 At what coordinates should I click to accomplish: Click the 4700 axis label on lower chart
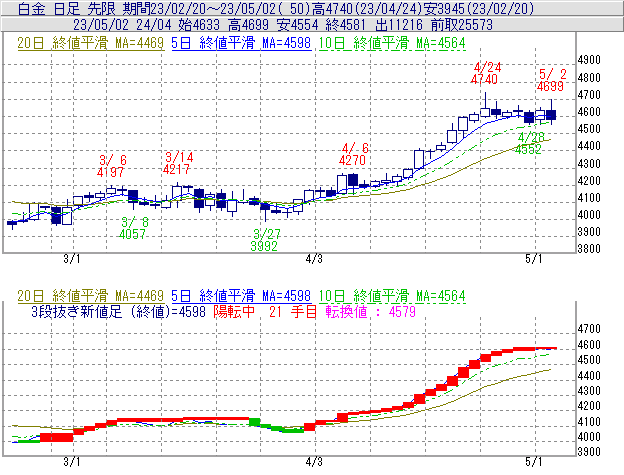589,329
